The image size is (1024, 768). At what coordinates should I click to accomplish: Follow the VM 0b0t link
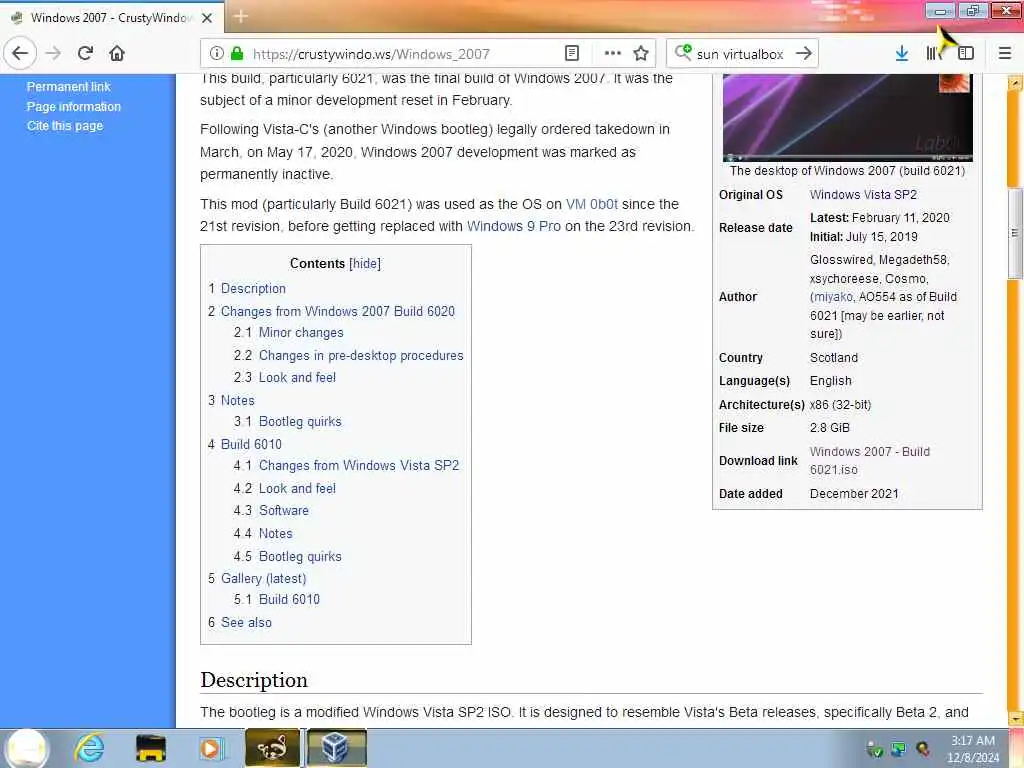coord(592,204)
